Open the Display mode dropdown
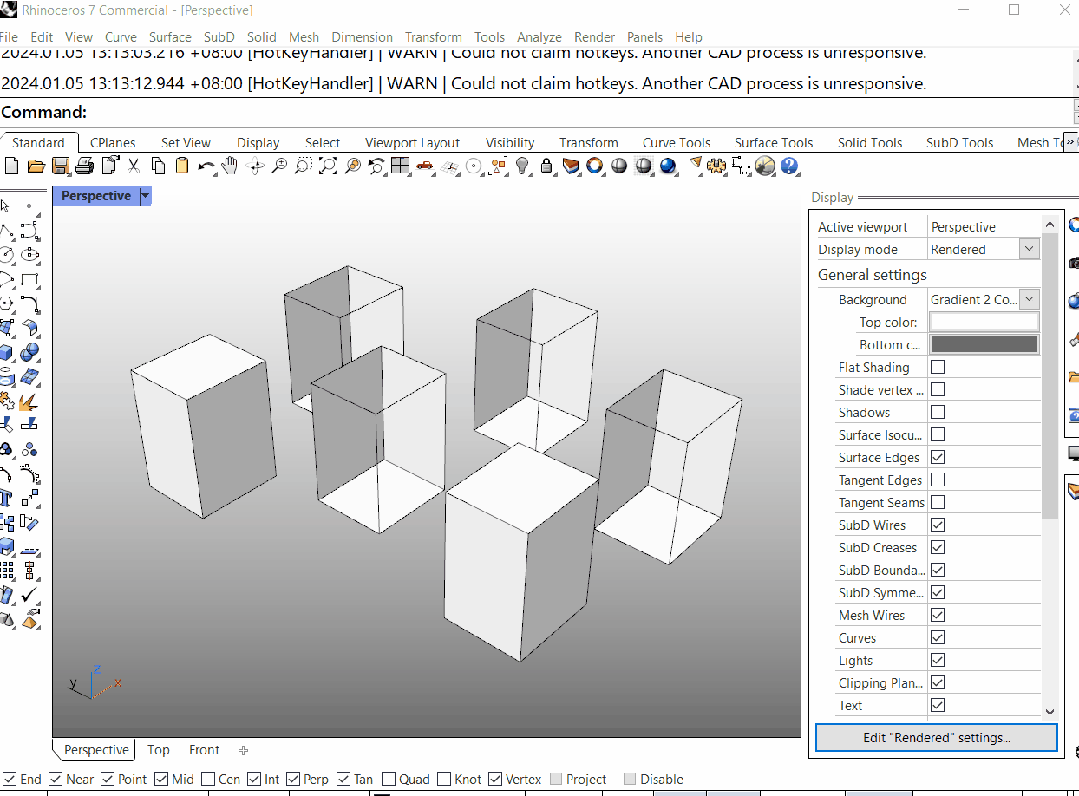The image size is (1079, 796). (1028, 249)
